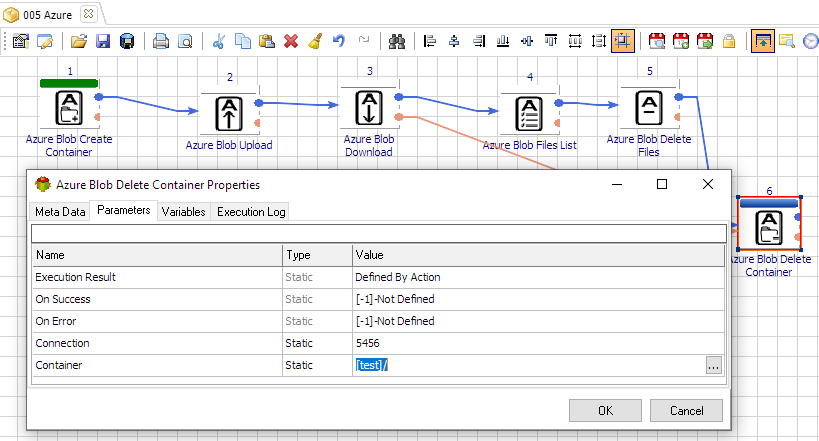Click the filter field above the parameters table
This screenshot has width=819, height=441.
click(x=379, y=234)
